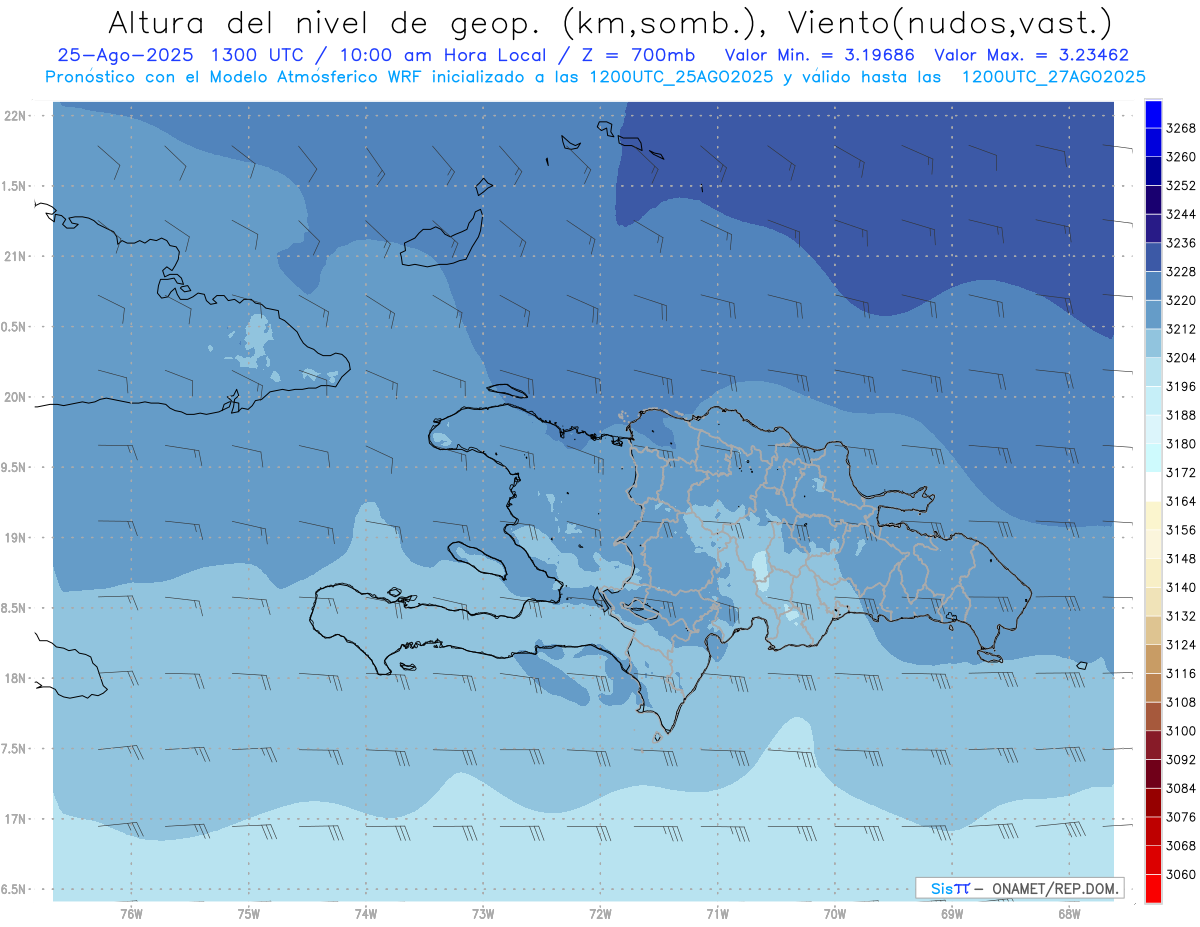Click the 3228 colorbar label
The height and width of the screenshot is (927, 1200).
click(1181, 272)
